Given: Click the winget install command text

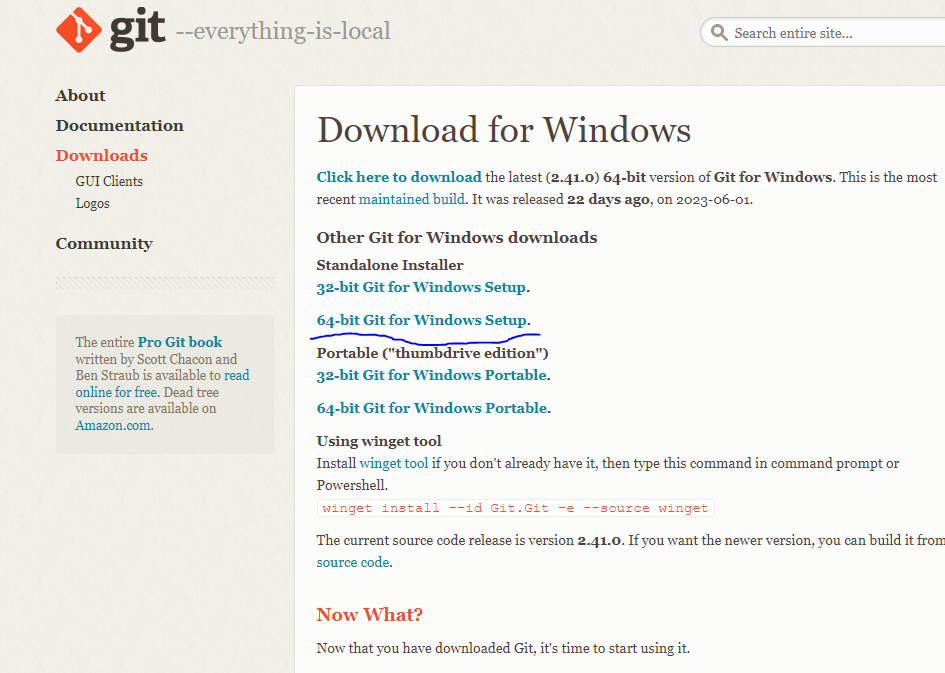Looking at the screenshot, I should (515, 508).
